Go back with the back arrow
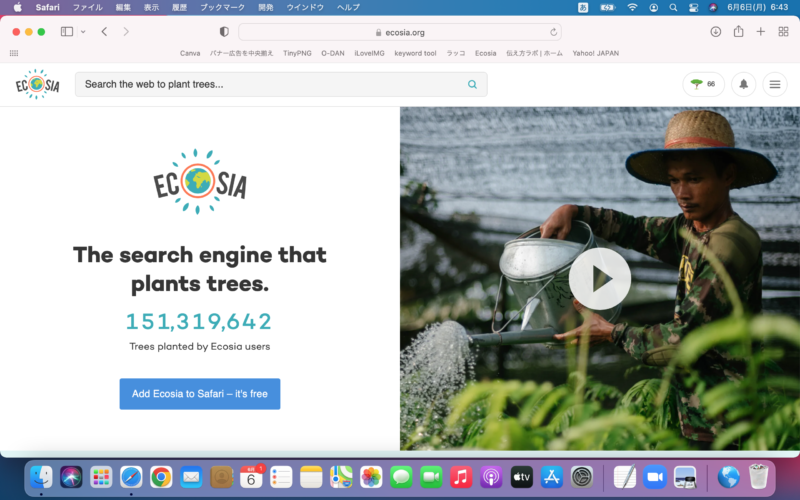Screen dimensions: 800x500 pyautogui.click(x=104, y=32)
